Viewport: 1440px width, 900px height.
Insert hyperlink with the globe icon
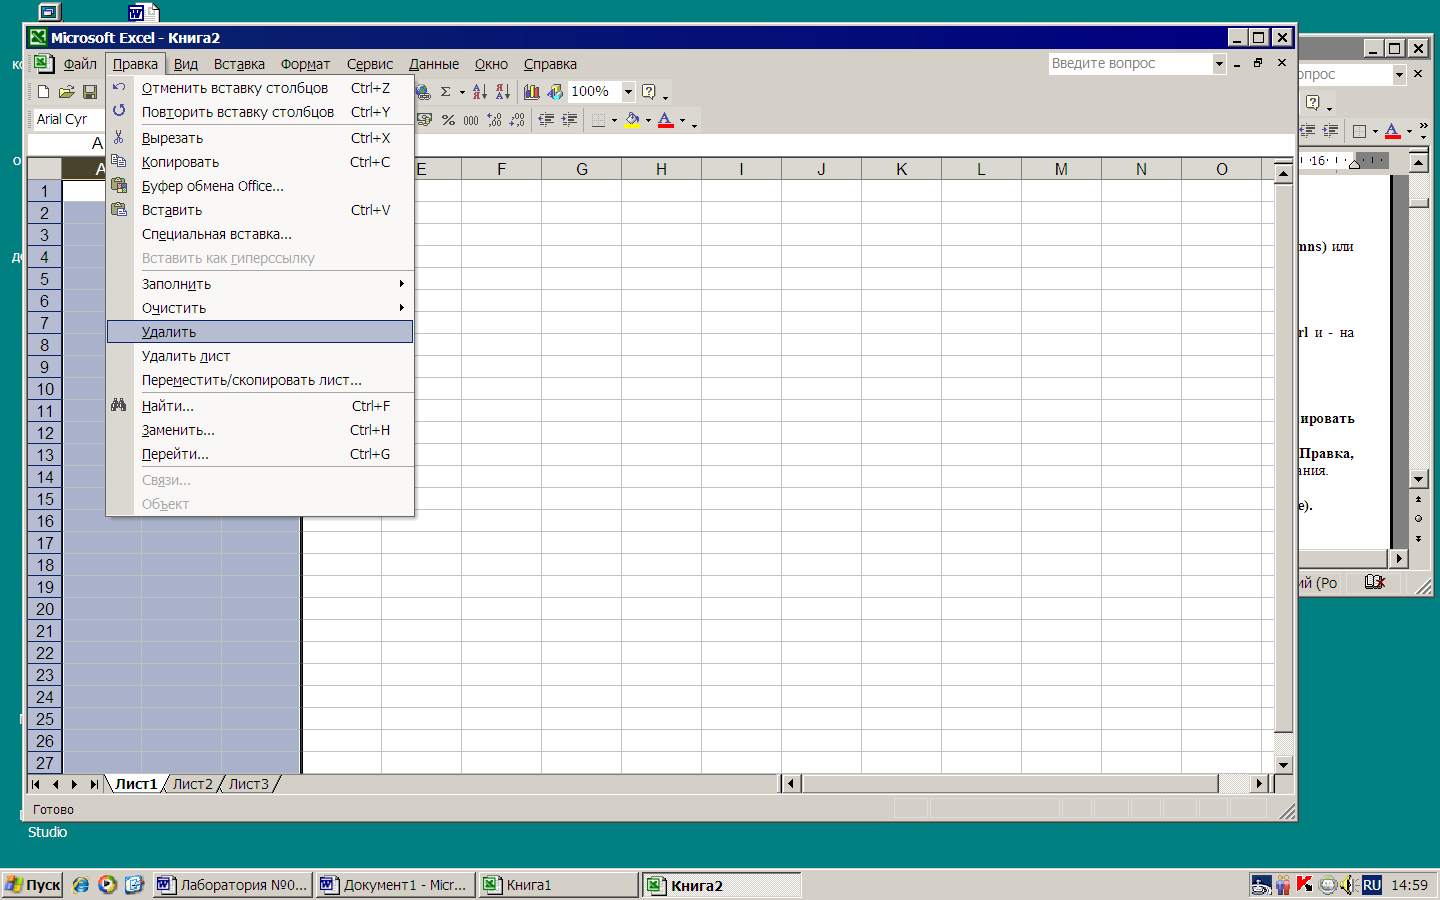point(423,92)
